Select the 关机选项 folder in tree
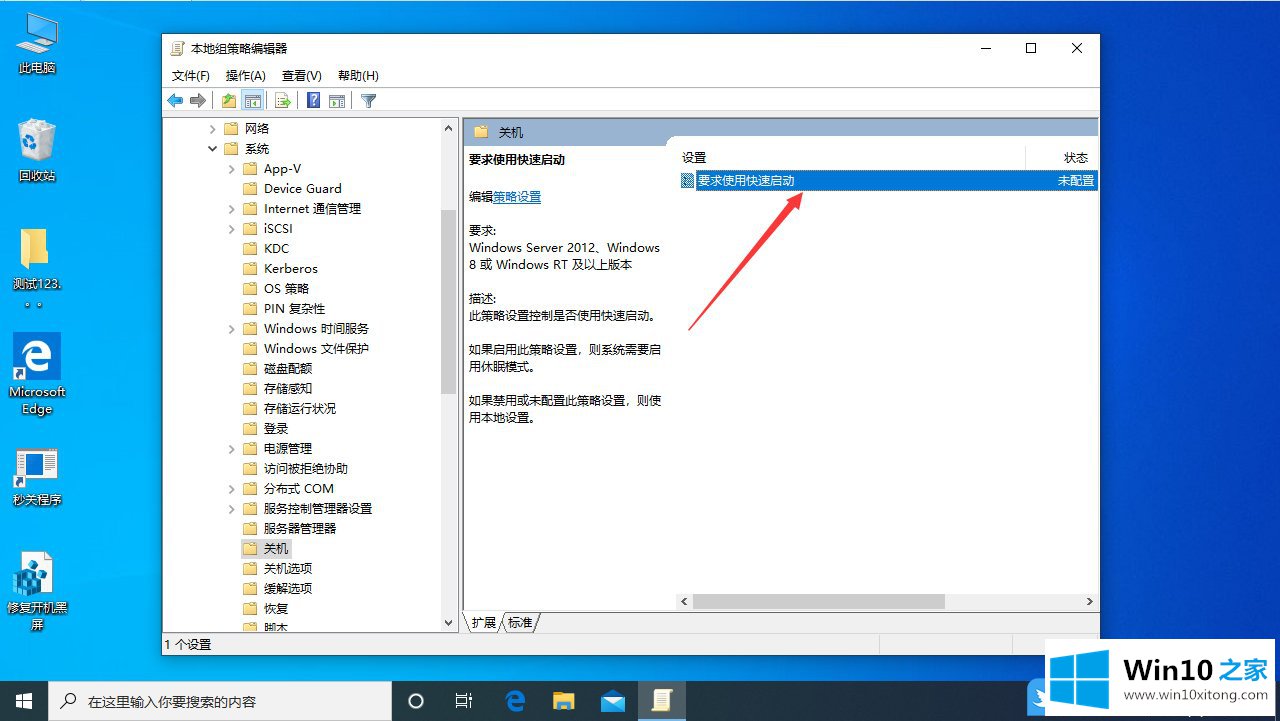1280x721 pixels. tap(287, 568)
